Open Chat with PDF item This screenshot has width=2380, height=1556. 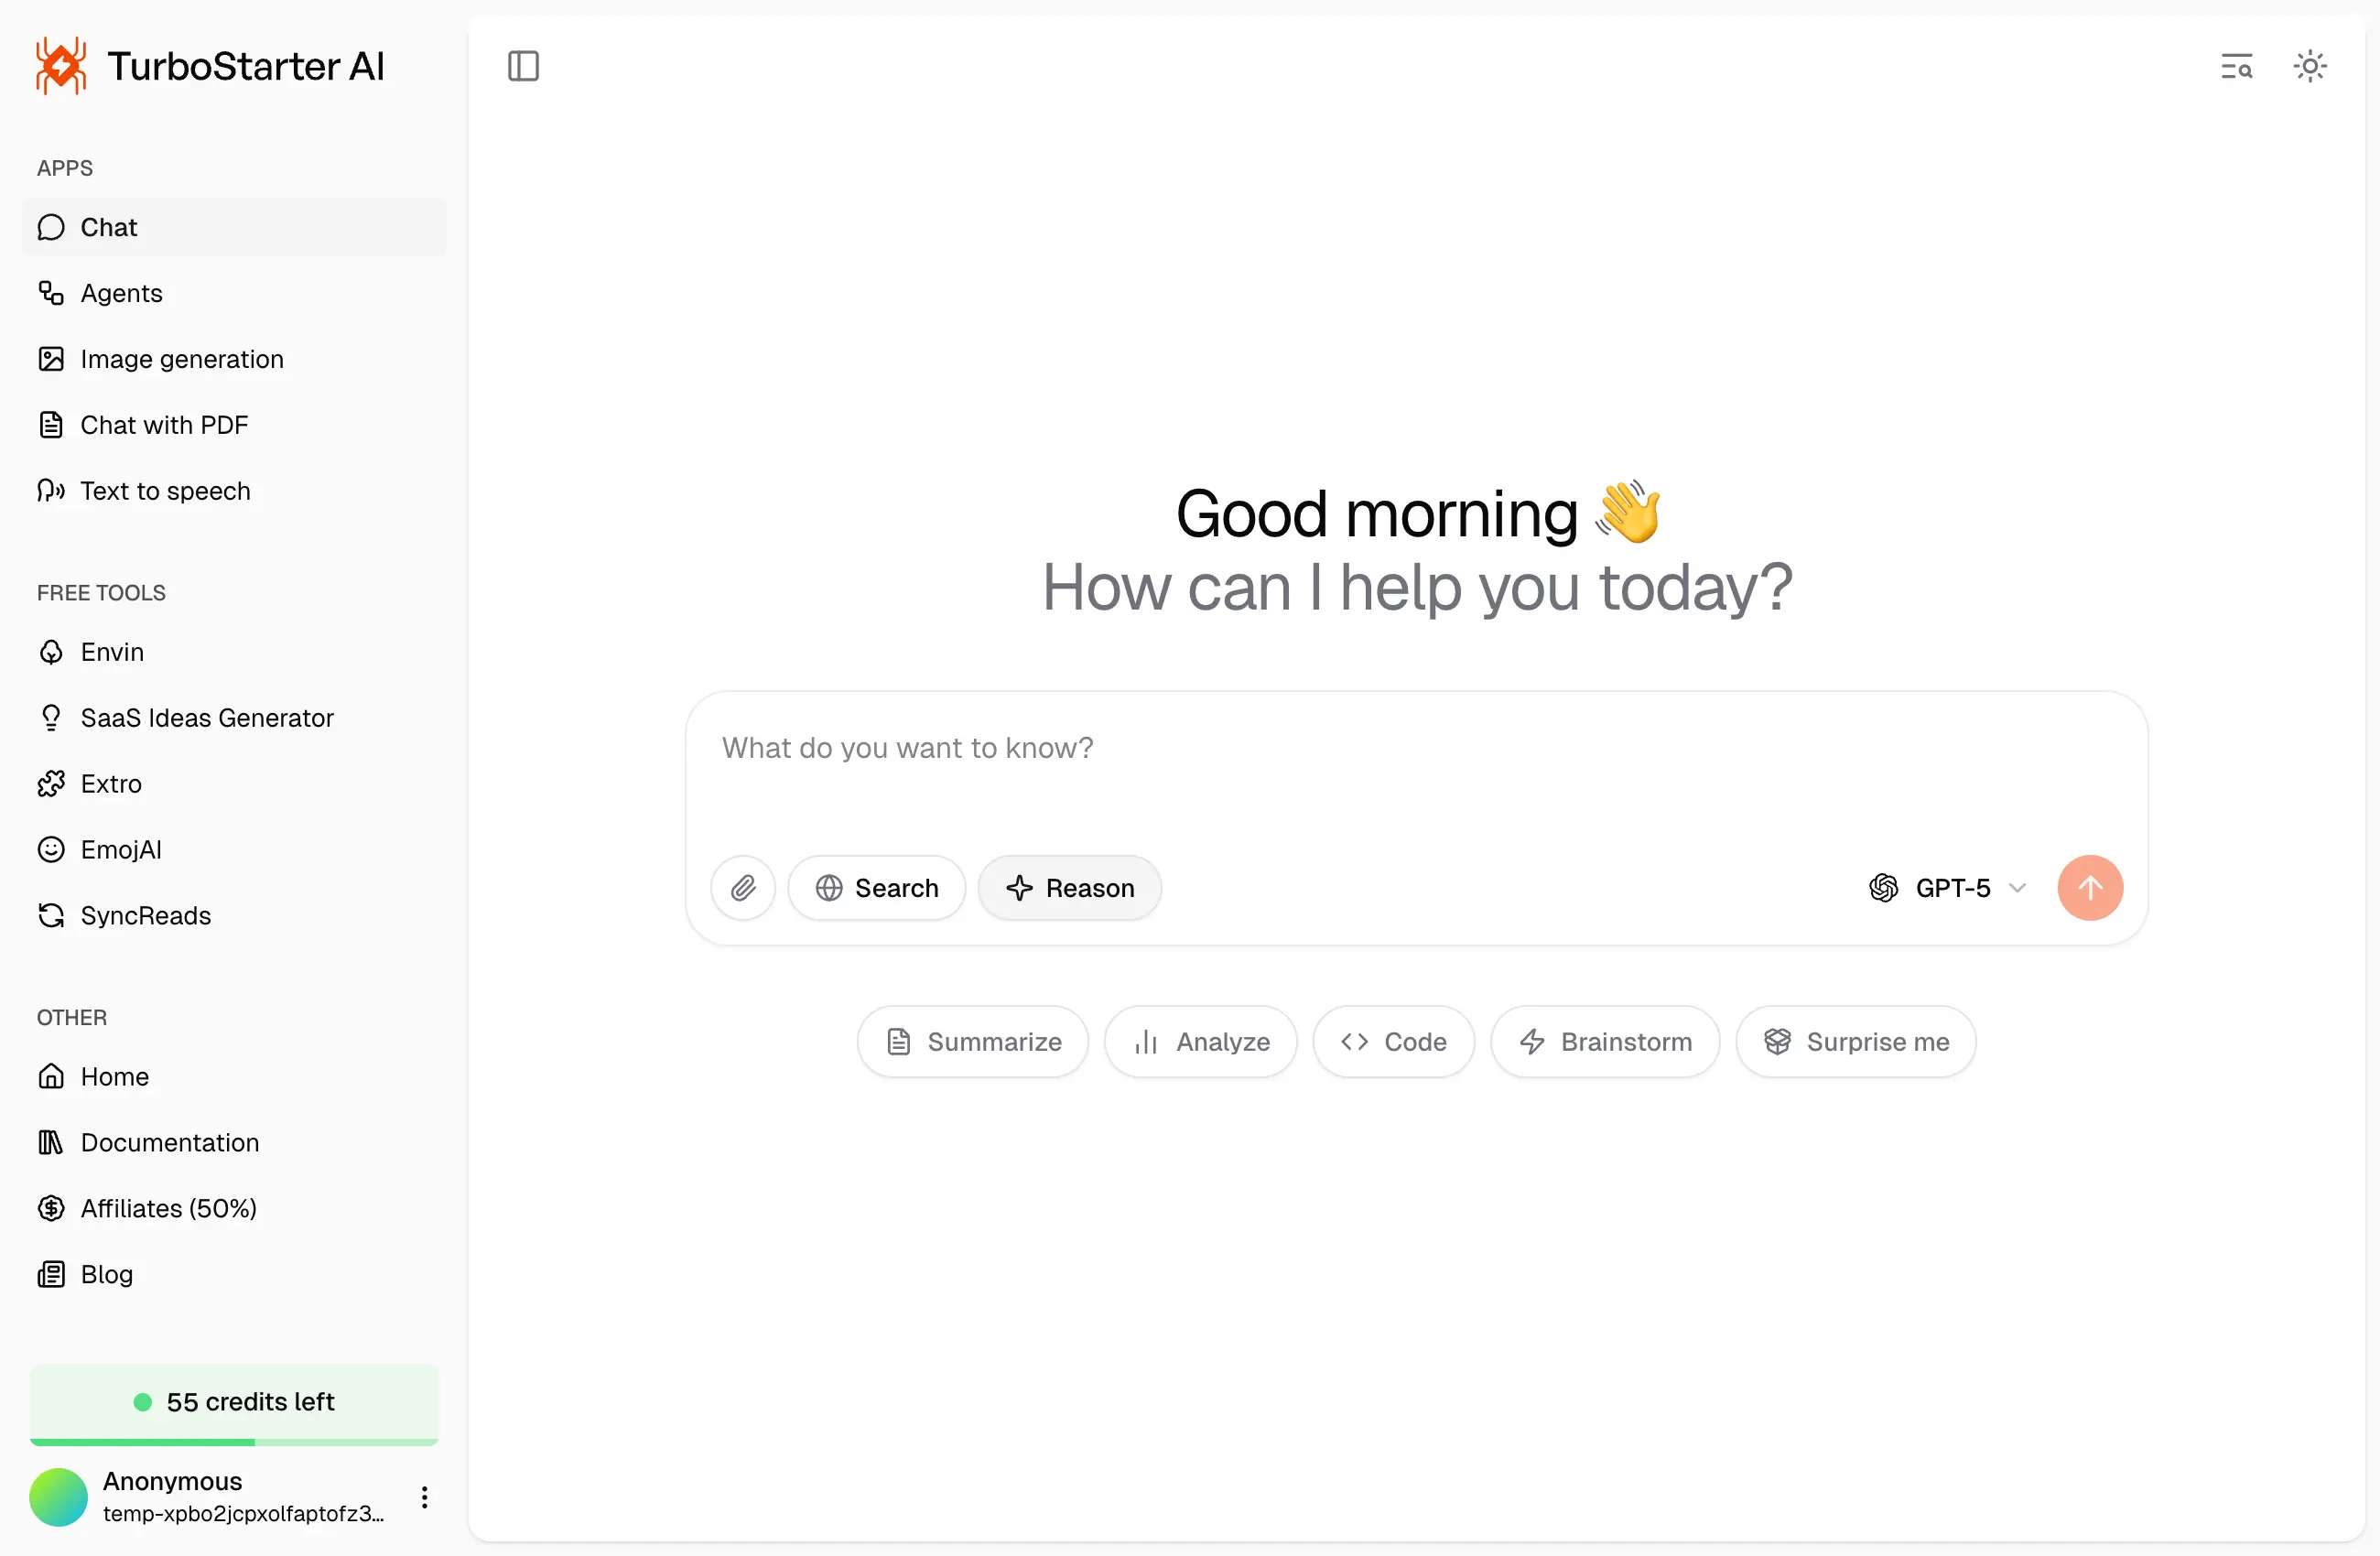coord(164,425)
